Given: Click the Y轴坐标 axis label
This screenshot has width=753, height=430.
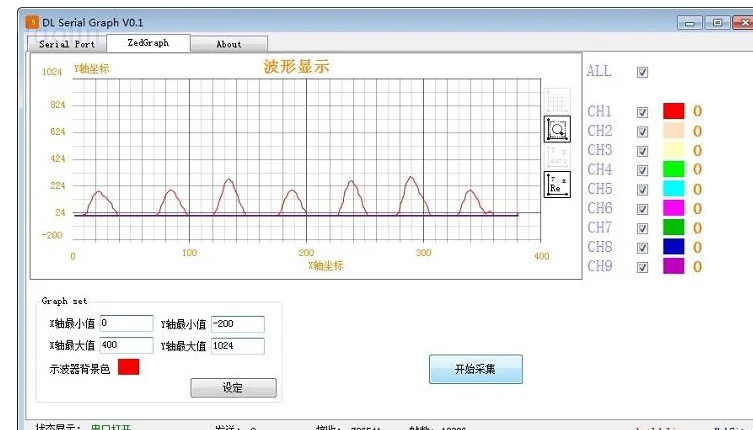Looking at the screenshot, I should (x=91, y=69).
